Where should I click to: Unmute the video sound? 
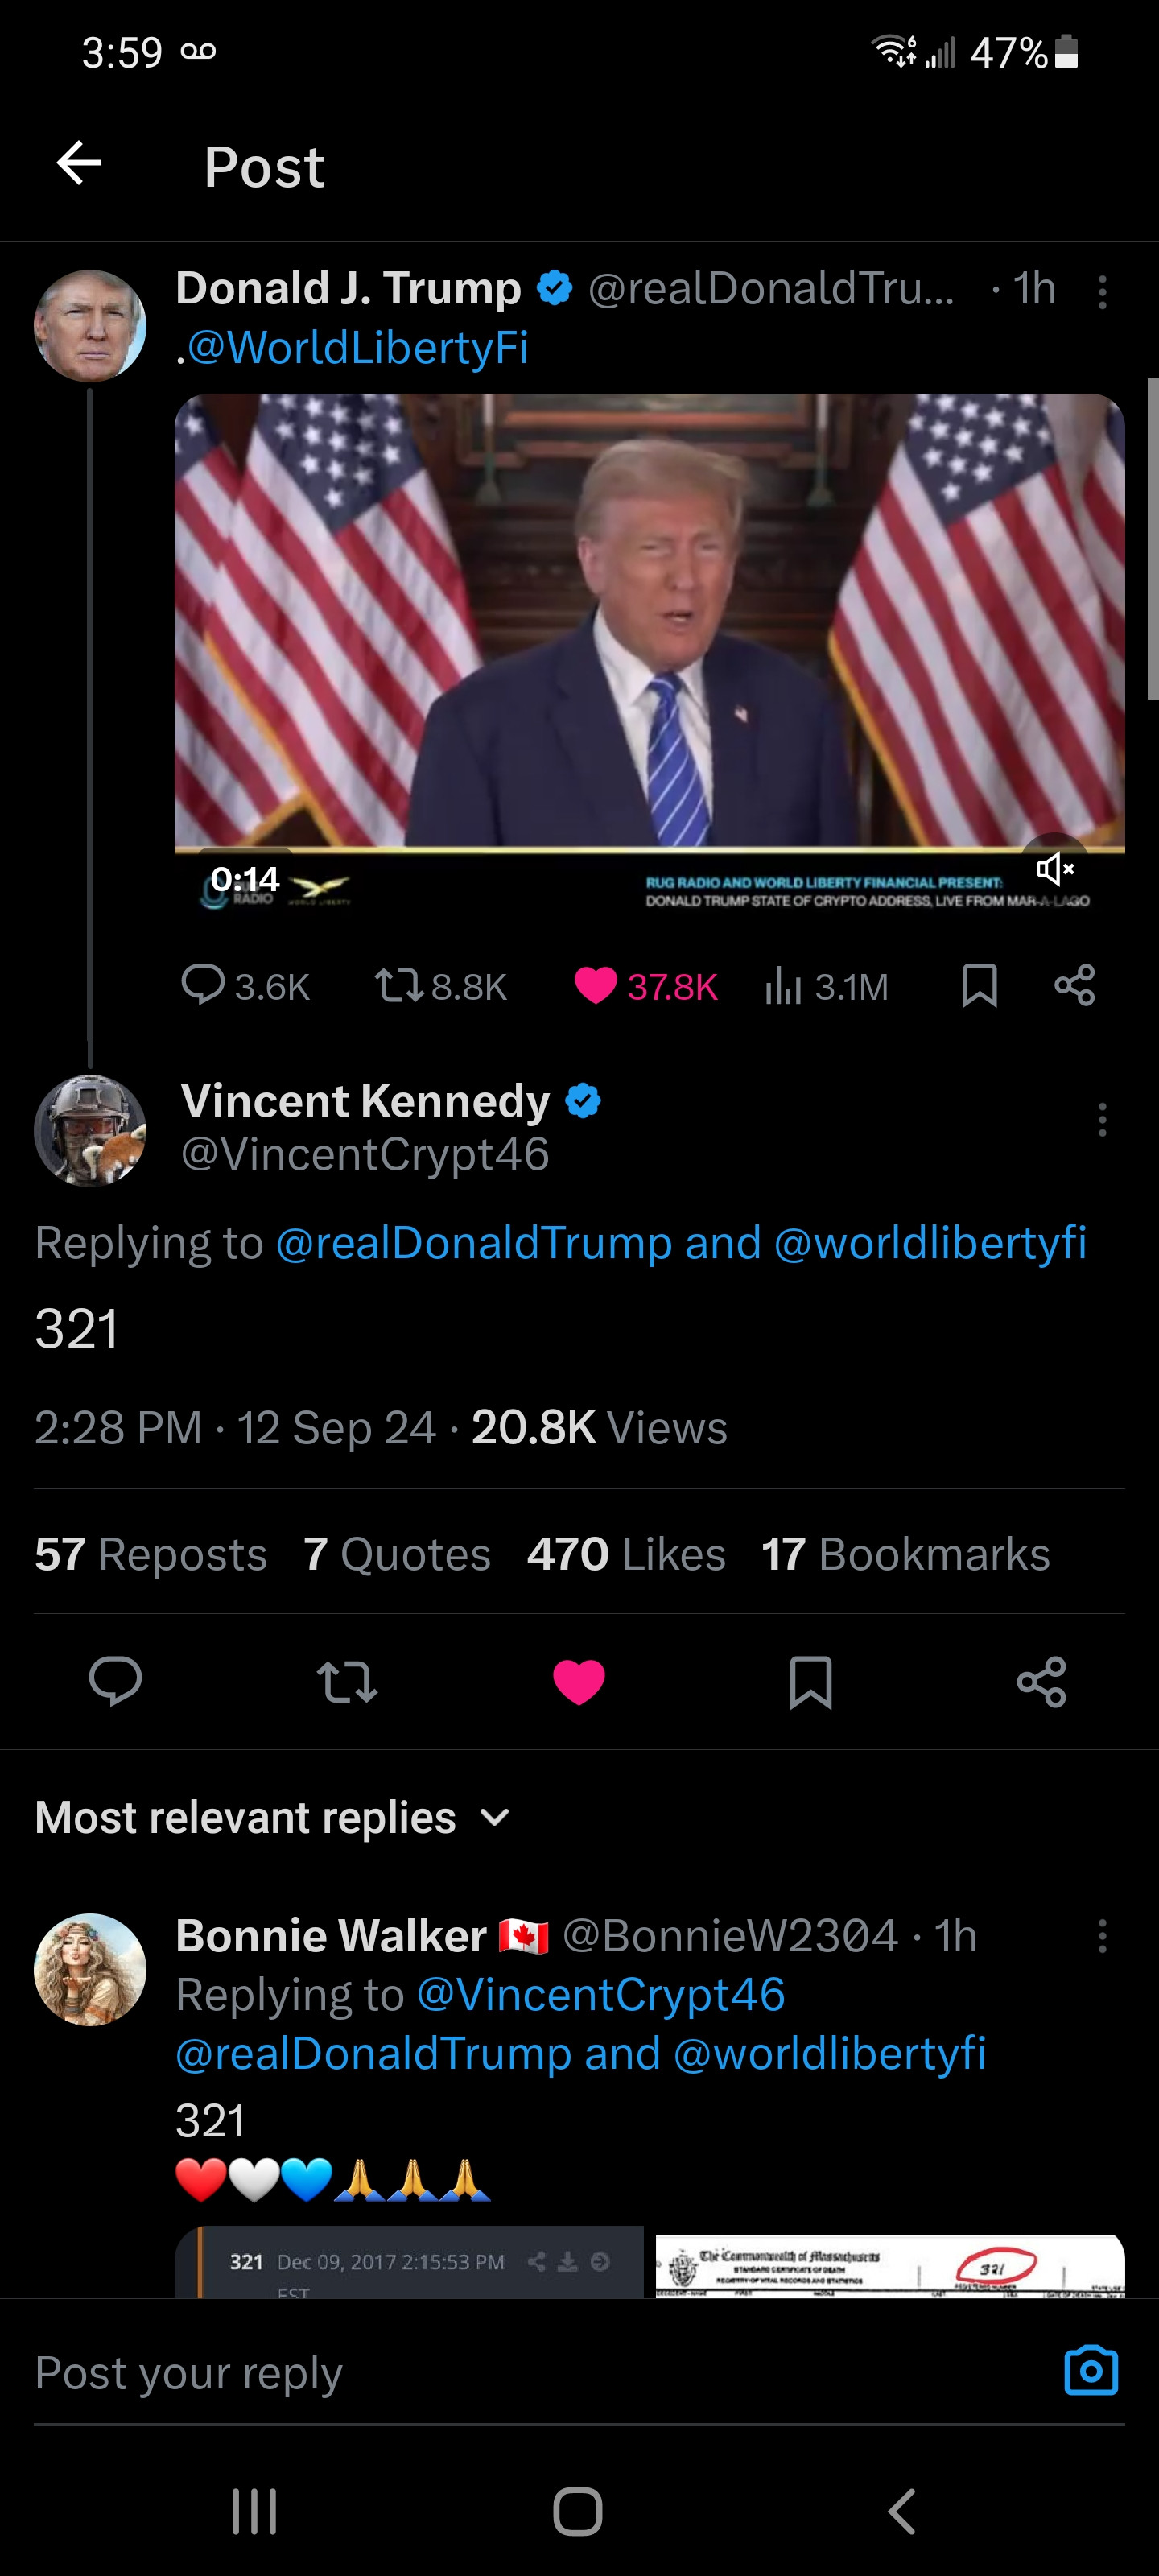[x=1054, y=868]
